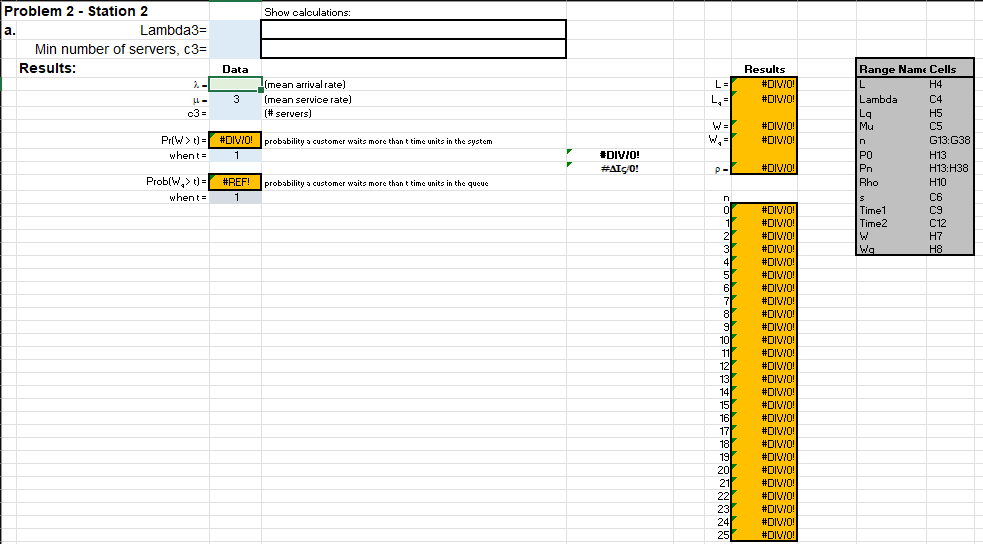The height and width of the screenshot is (544, 983).
Task: Click the rho result cell showing #DIV/0!
Action: tap(764, 167)
